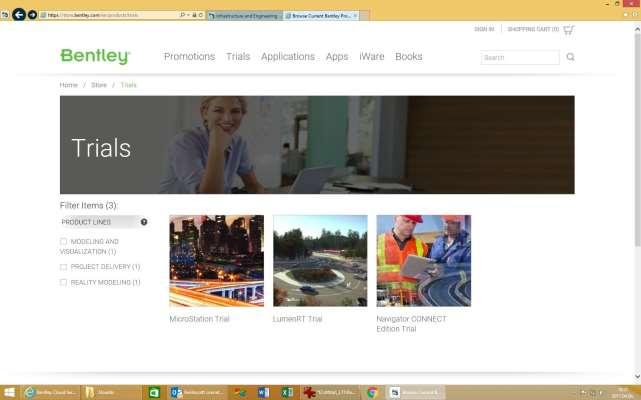Image resolution: width=641 pixels, height=400 pixels.
Task: Go back with the browser back arrow
Action: point(19,15)
